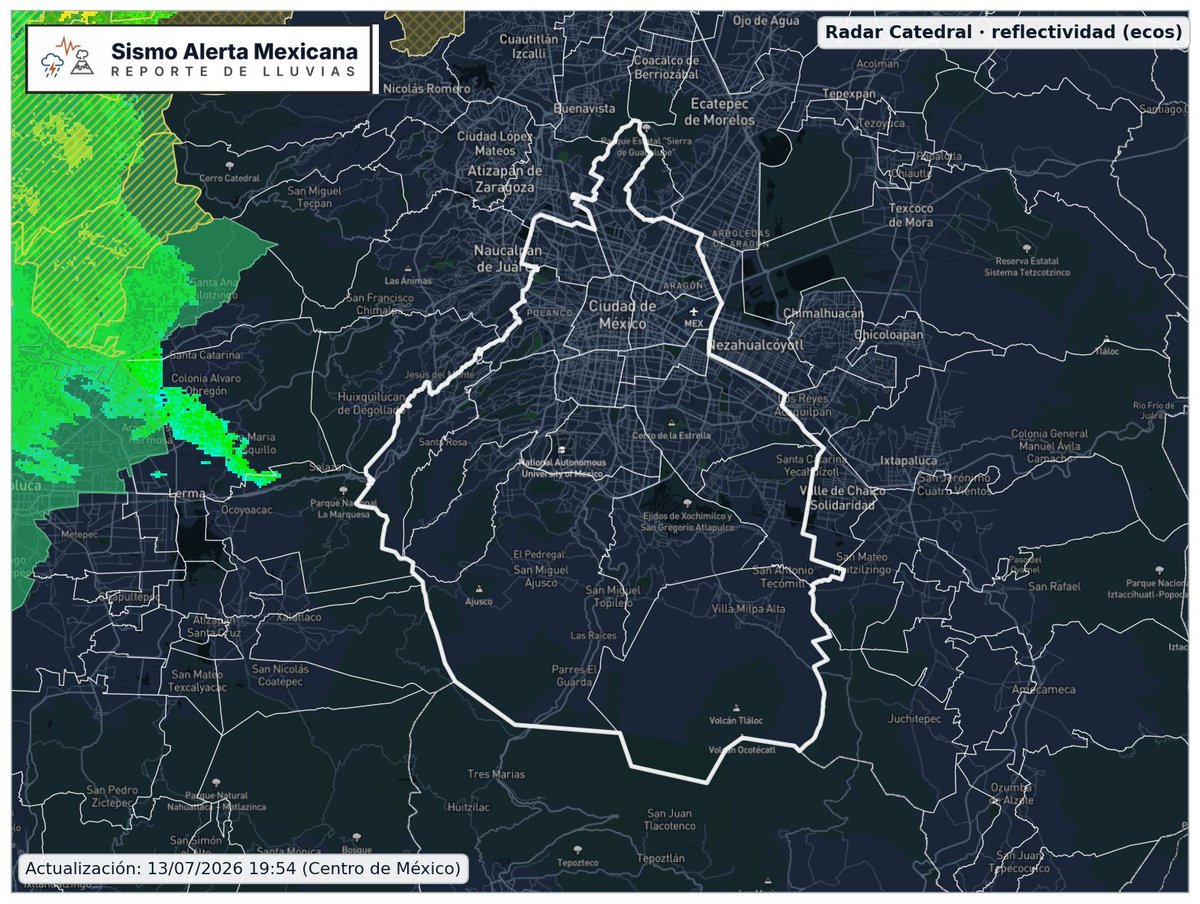
Task: Click the Amecameca label
Action: 1043,690
